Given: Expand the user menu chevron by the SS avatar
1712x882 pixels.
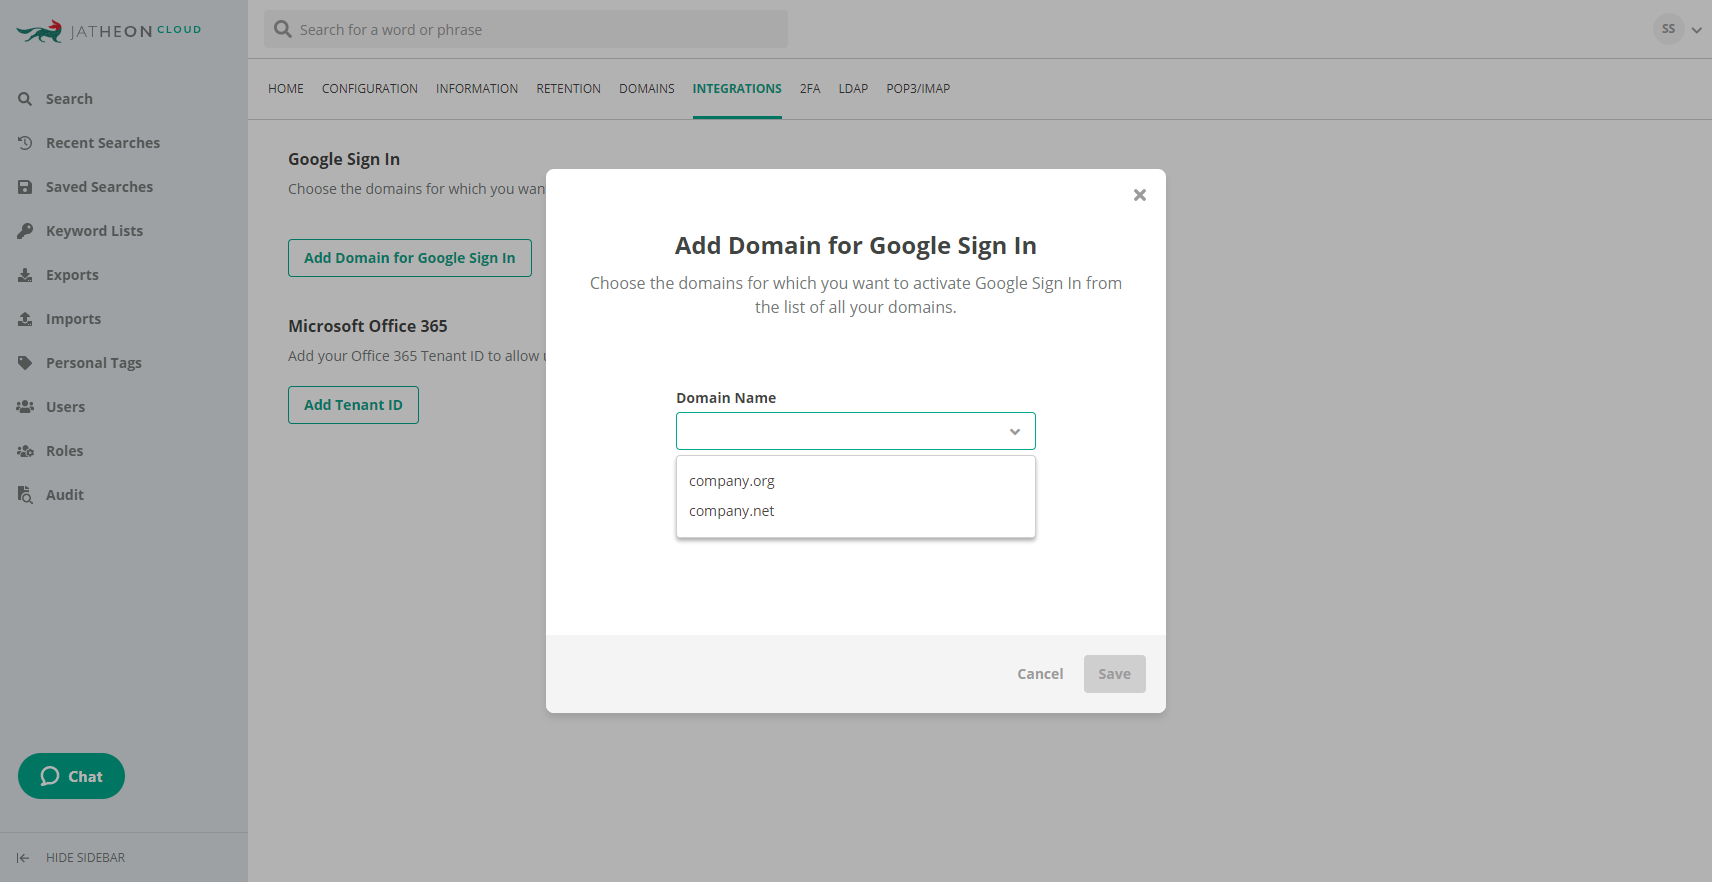Looking at the screenshot, I should point(1696,30).
